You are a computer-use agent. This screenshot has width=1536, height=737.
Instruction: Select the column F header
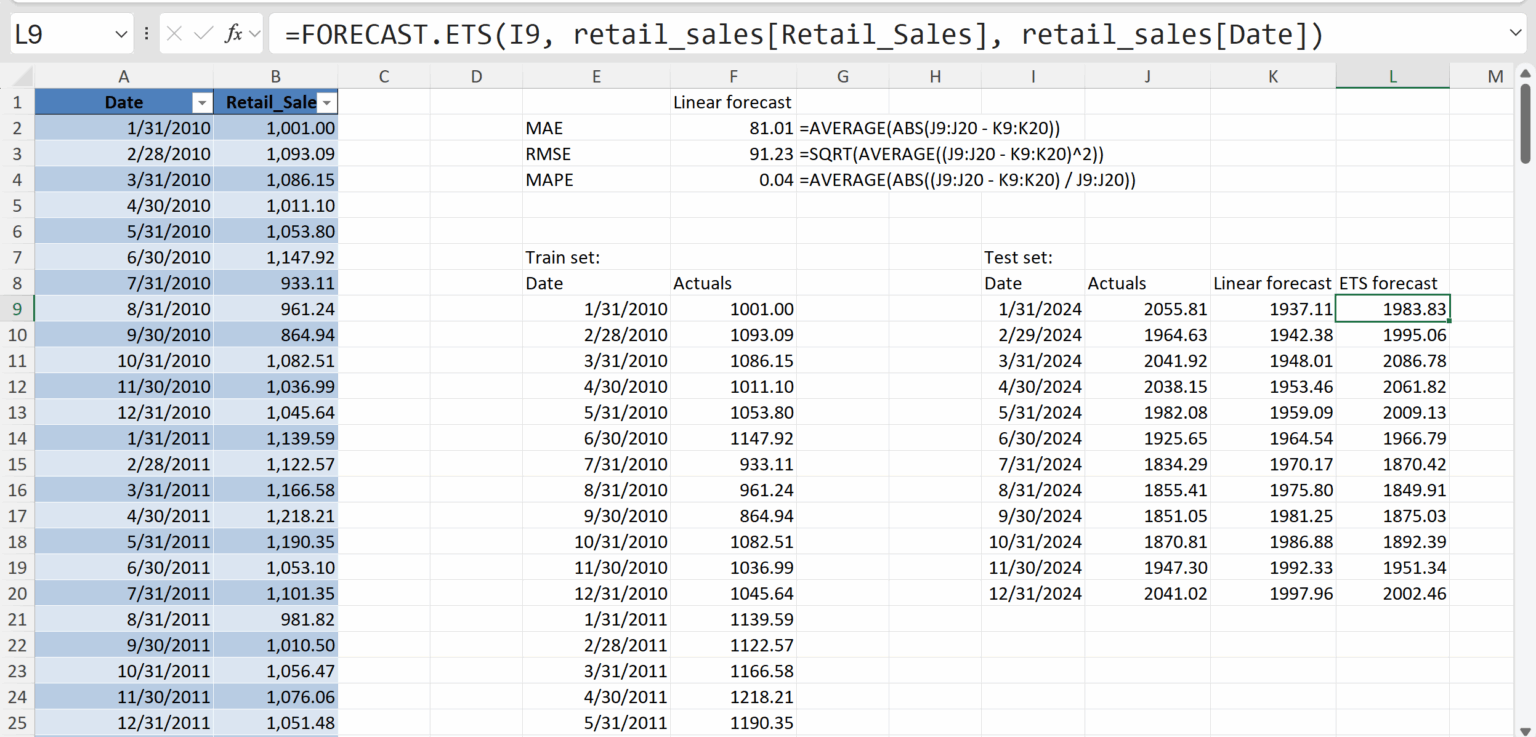733,77
